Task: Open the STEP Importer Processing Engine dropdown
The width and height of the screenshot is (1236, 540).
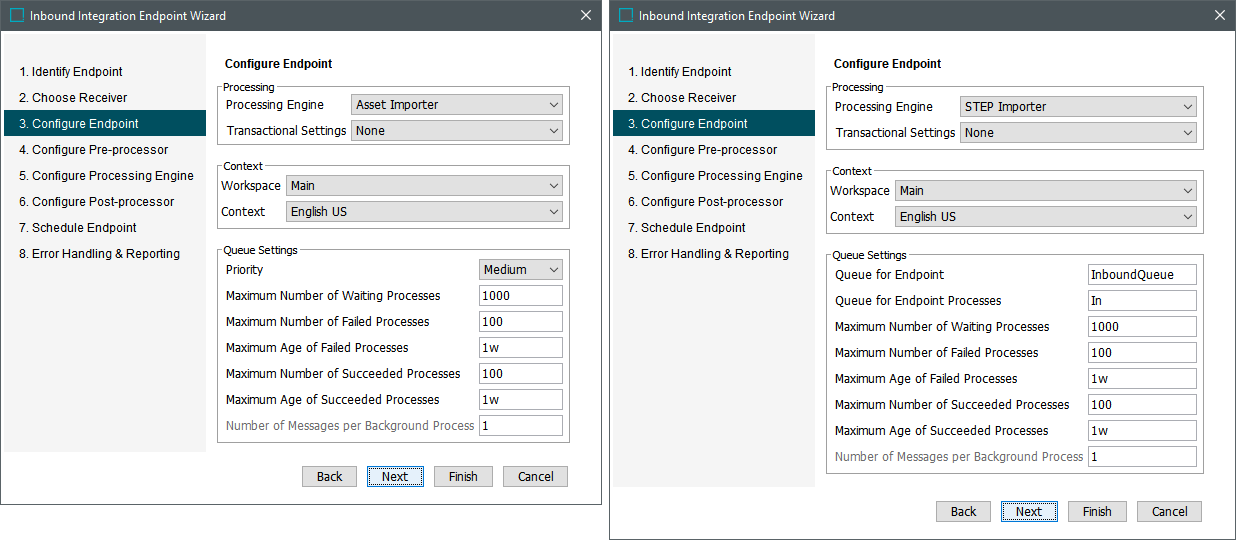Action: (x=1078, y=107)
